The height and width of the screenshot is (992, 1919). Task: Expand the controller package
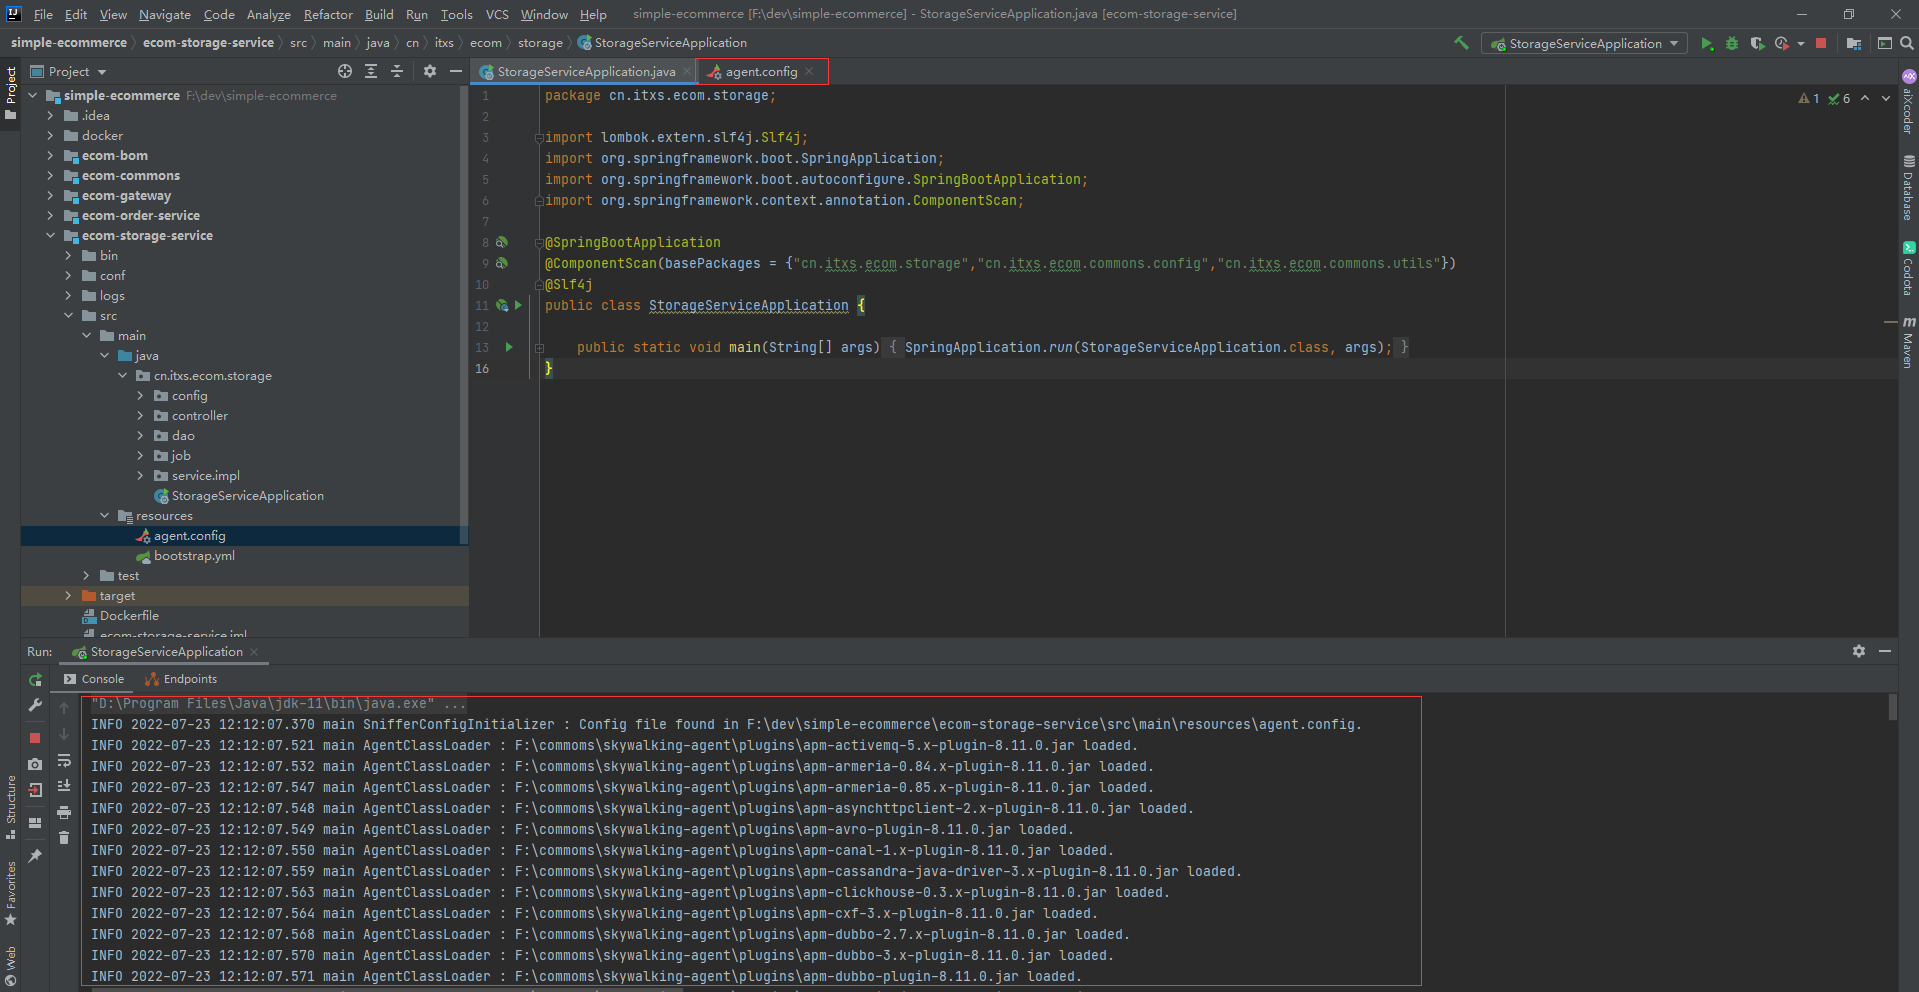(x=140, y=416)
